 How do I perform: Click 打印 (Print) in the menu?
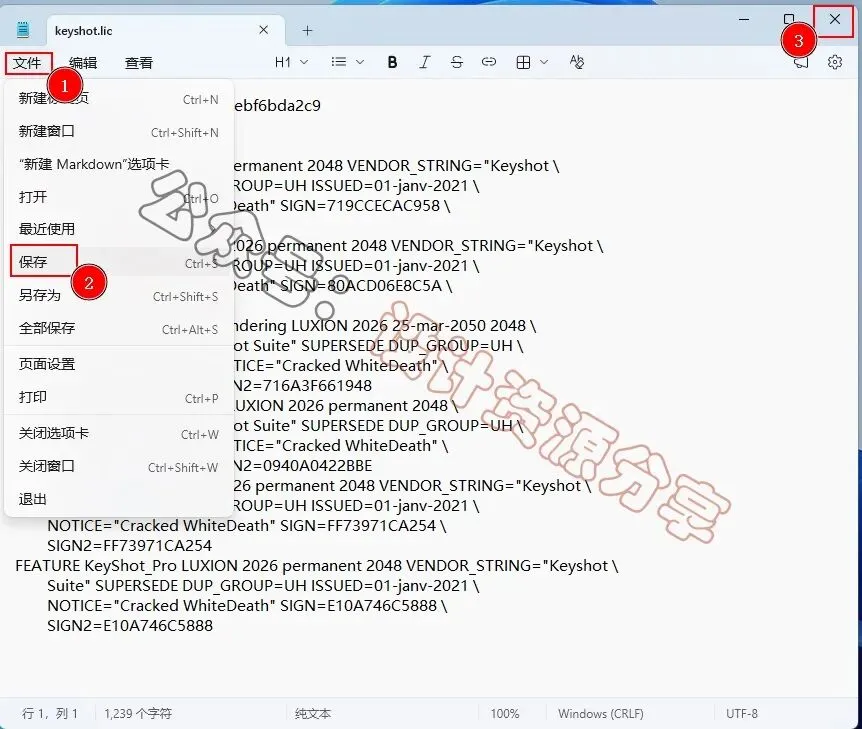coord(119,397)
